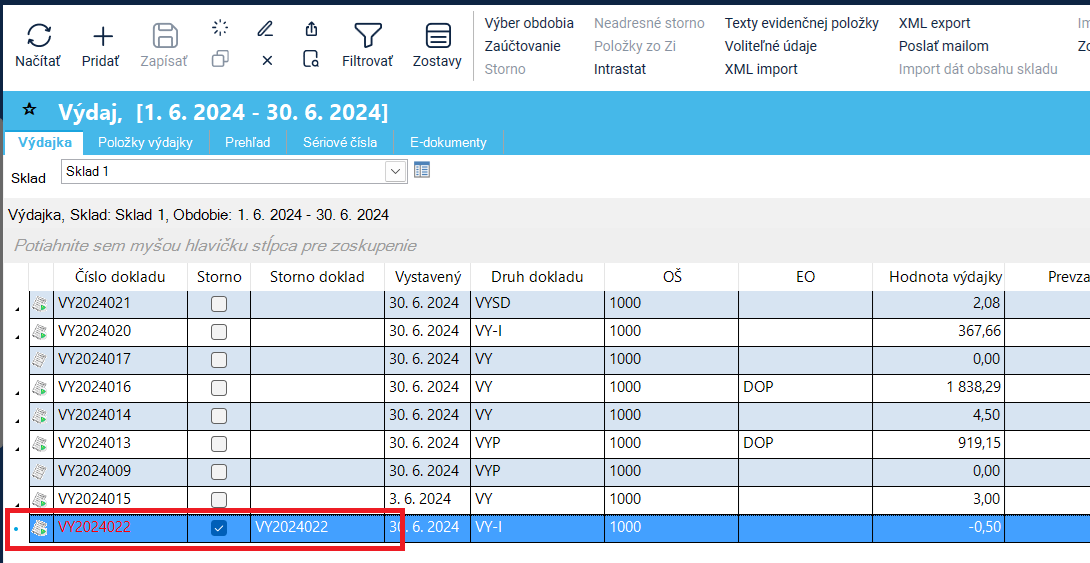Click XML export command
Viewport: 1090px width, 563px height.
click(x=934, y=23)
